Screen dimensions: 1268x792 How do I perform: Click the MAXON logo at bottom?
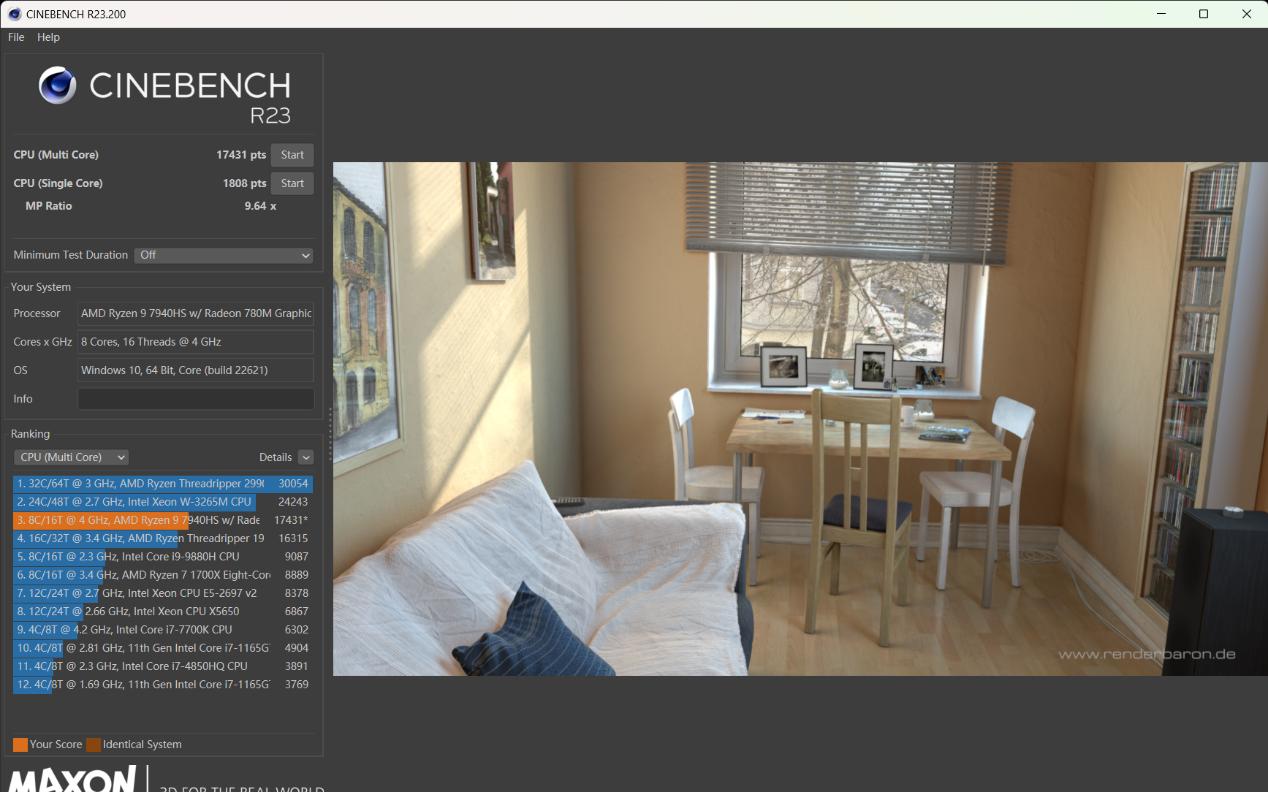pos(73,779)
